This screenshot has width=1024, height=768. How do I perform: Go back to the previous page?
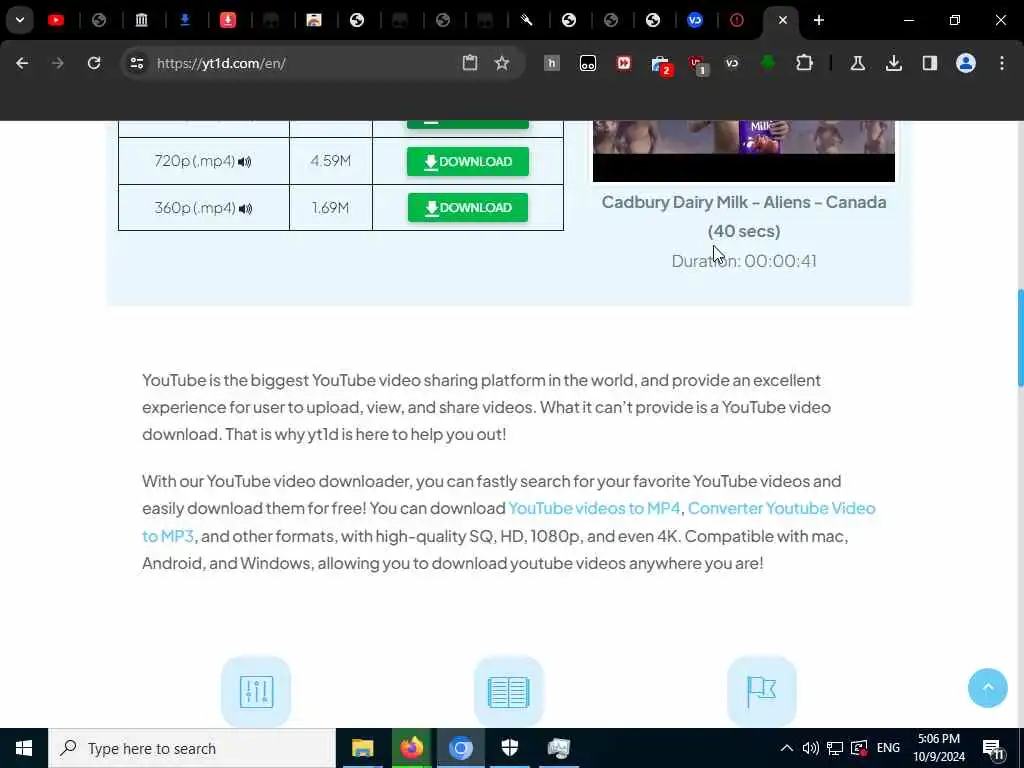[22, 63]
